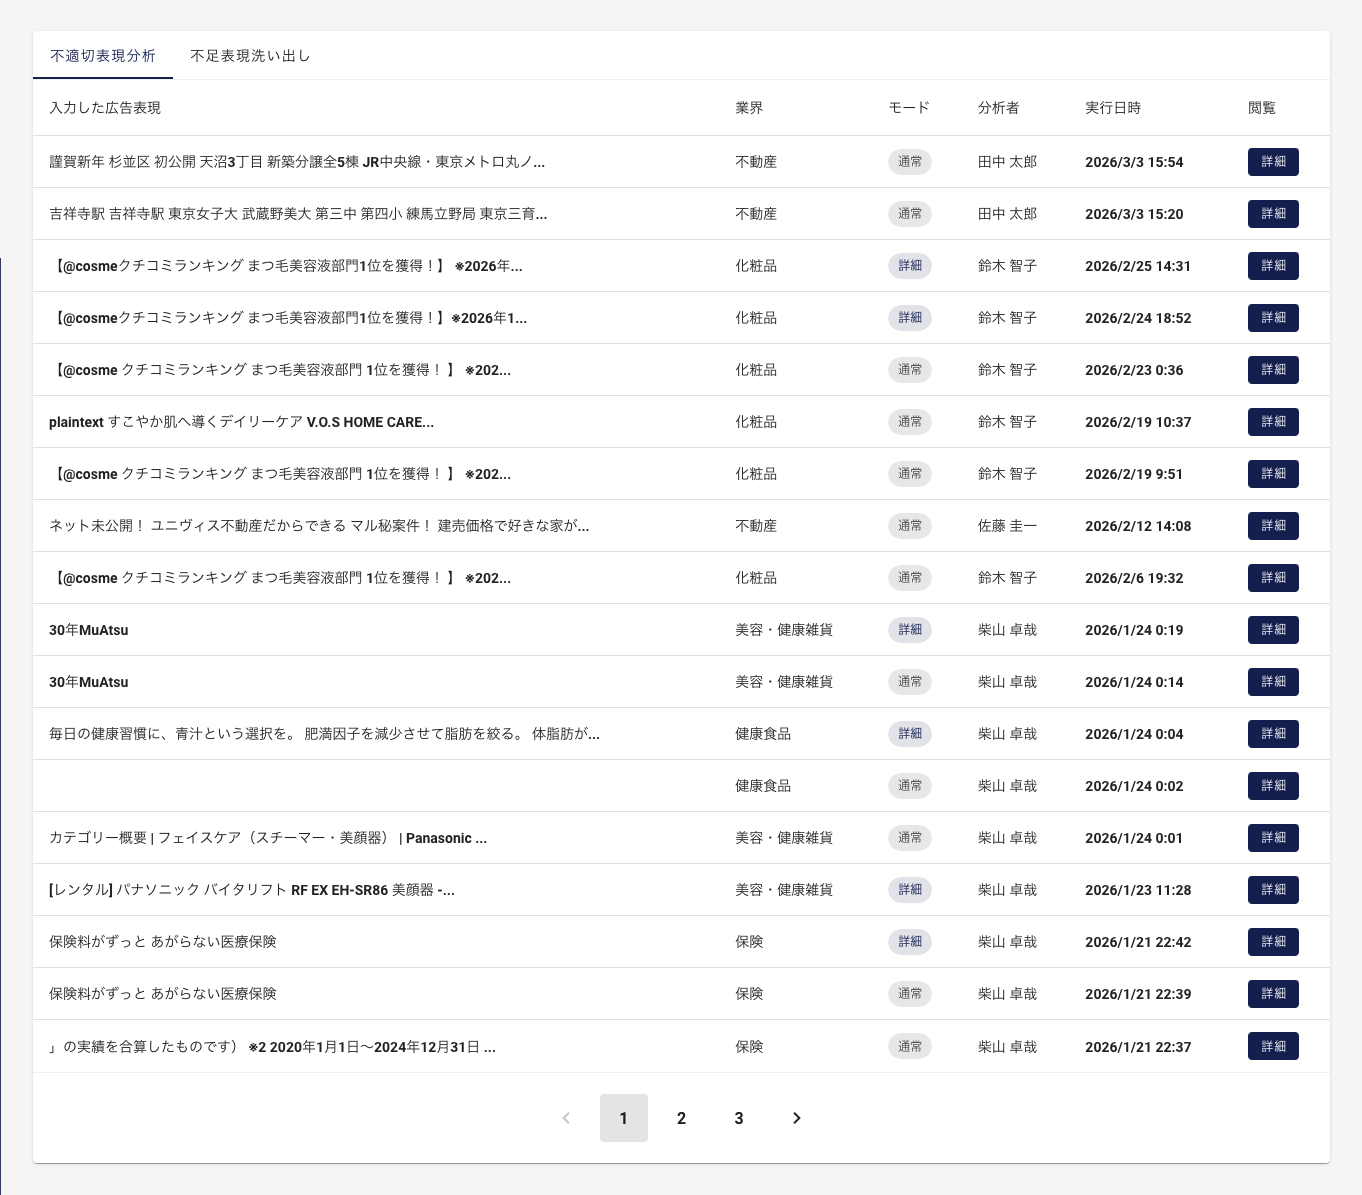Screen dimensions: 1362x1195
Task: Click the 実行日時 column header
Action: (1113, 108)
